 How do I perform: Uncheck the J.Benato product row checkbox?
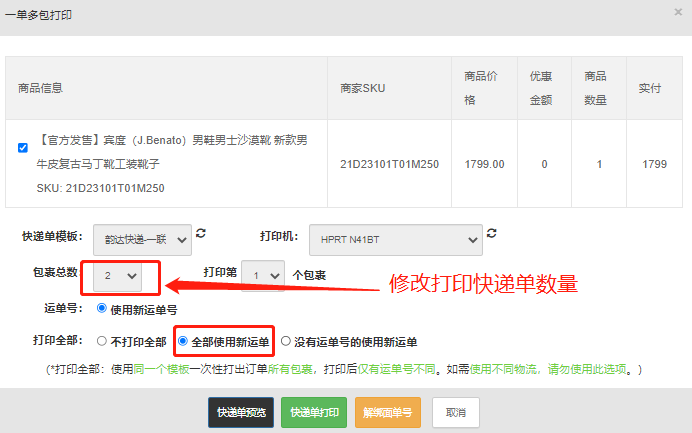23,148
